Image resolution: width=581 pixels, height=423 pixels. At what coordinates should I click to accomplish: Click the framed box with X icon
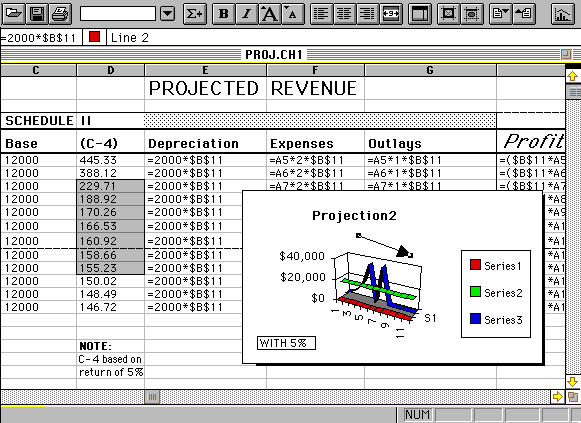[448, 14]
